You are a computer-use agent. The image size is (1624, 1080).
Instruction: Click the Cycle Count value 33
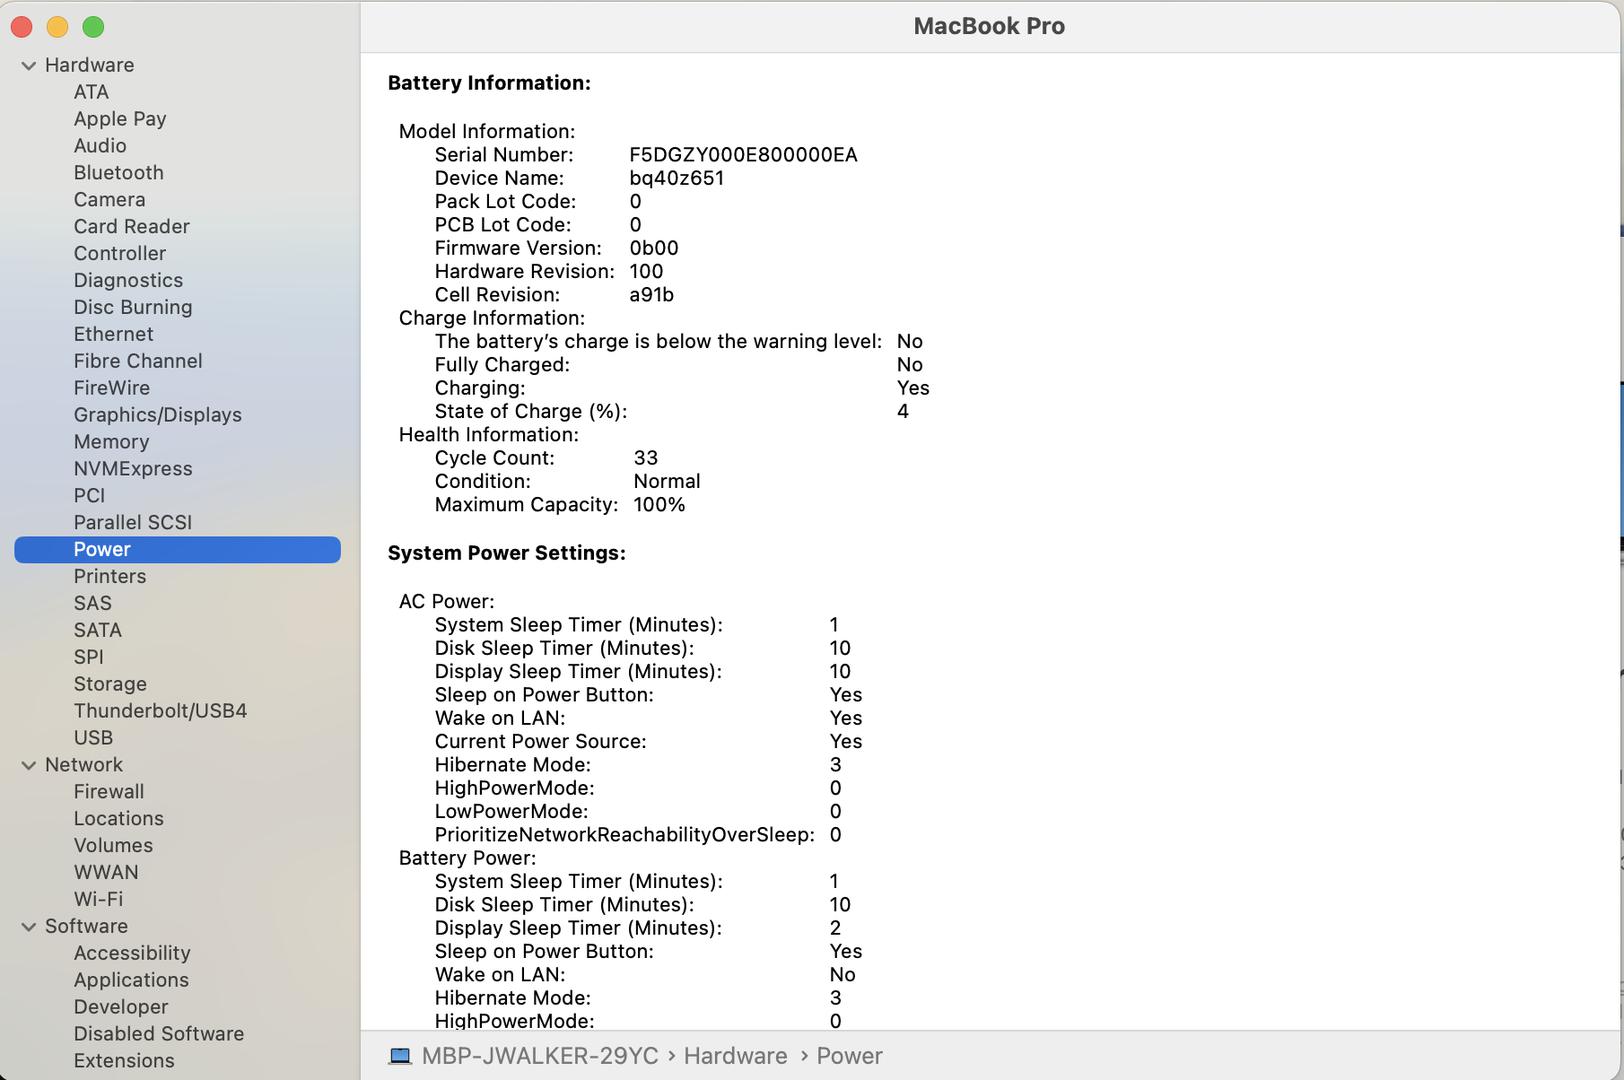point(645,459)
